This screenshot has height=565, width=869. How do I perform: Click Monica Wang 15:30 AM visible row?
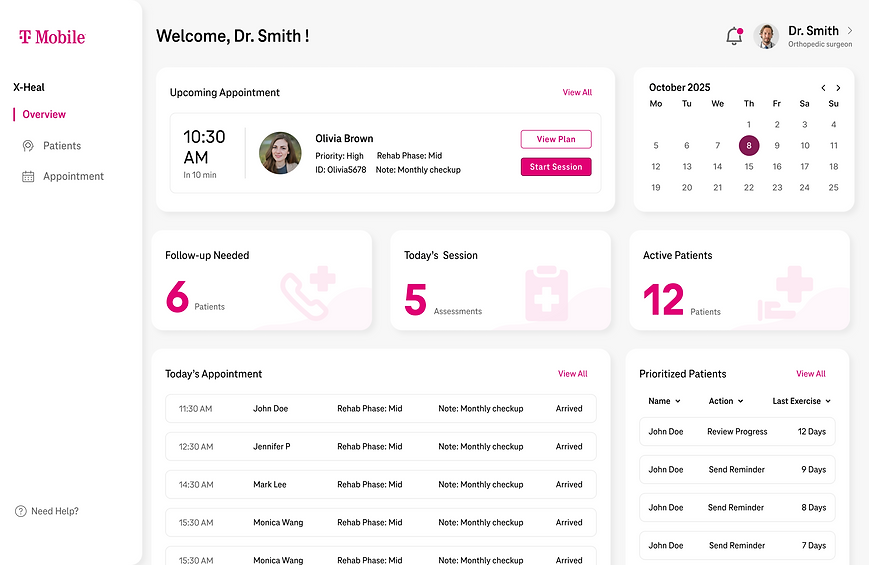[x=381, y=522]
